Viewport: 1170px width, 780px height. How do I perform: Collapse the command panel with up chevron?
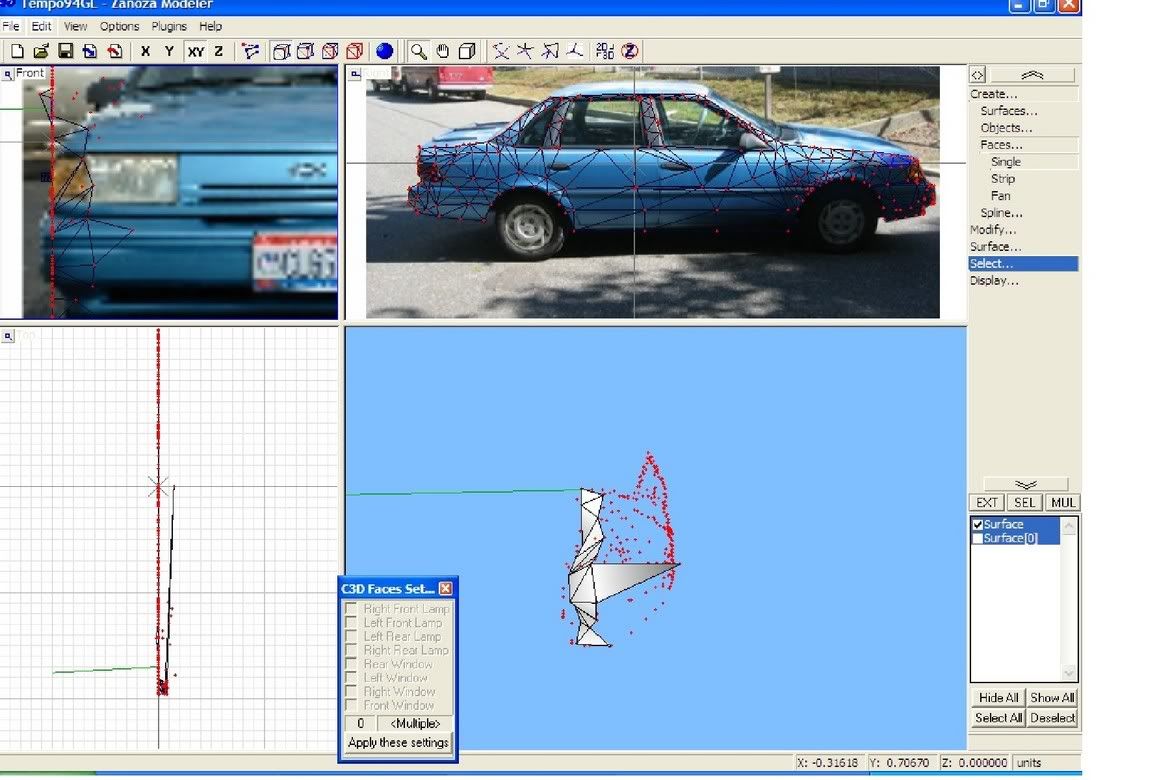pyautogui.click(x=1032, y=75)
